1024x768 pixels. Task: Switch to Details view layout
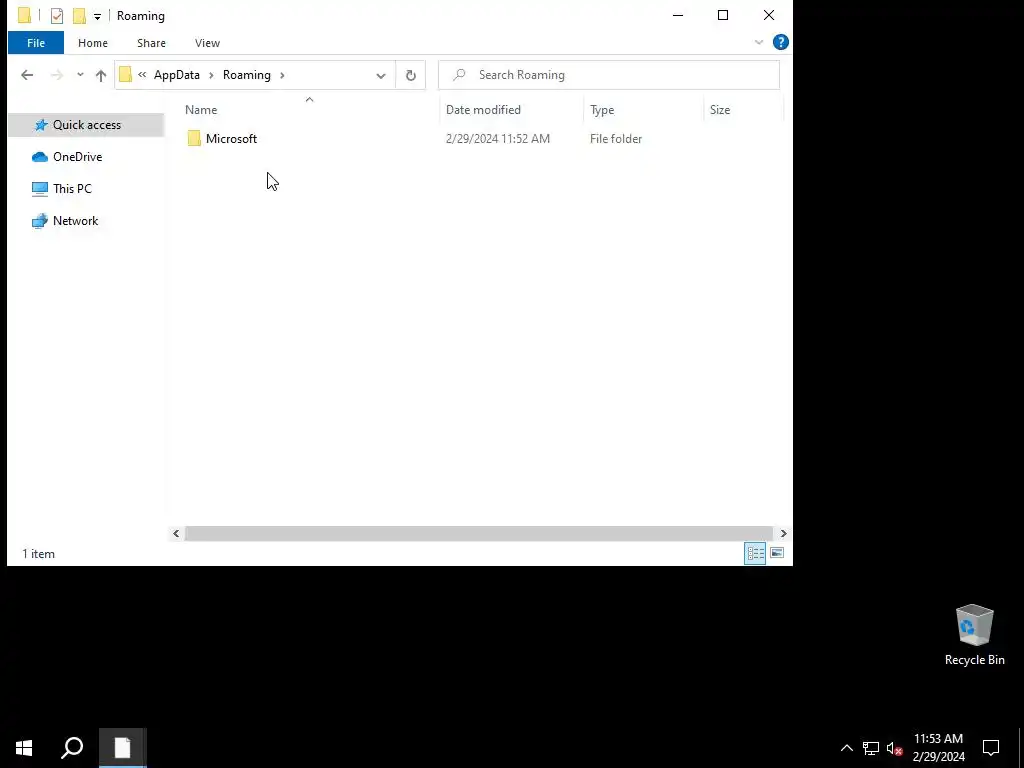[756, 553]
